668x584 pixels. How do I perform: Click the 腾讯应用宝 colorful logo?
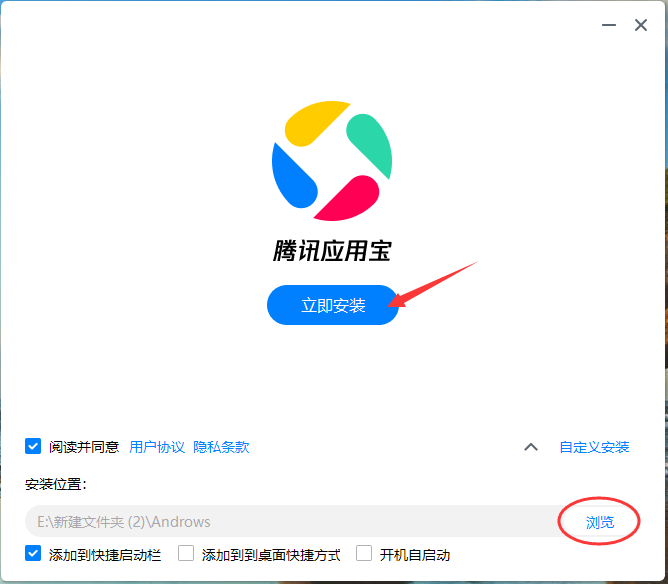click(x=332, y=161)
